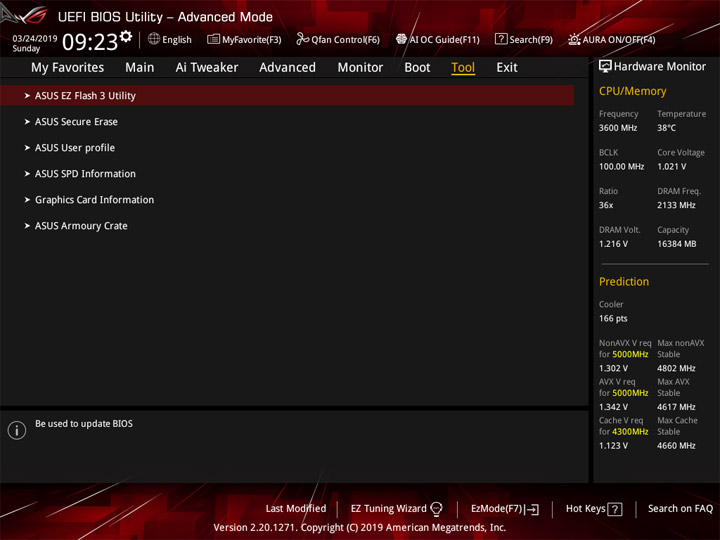Expand the ASUS Secure Erase arrow
Viewport: 720px width, 540px height.
pos(27,122)
